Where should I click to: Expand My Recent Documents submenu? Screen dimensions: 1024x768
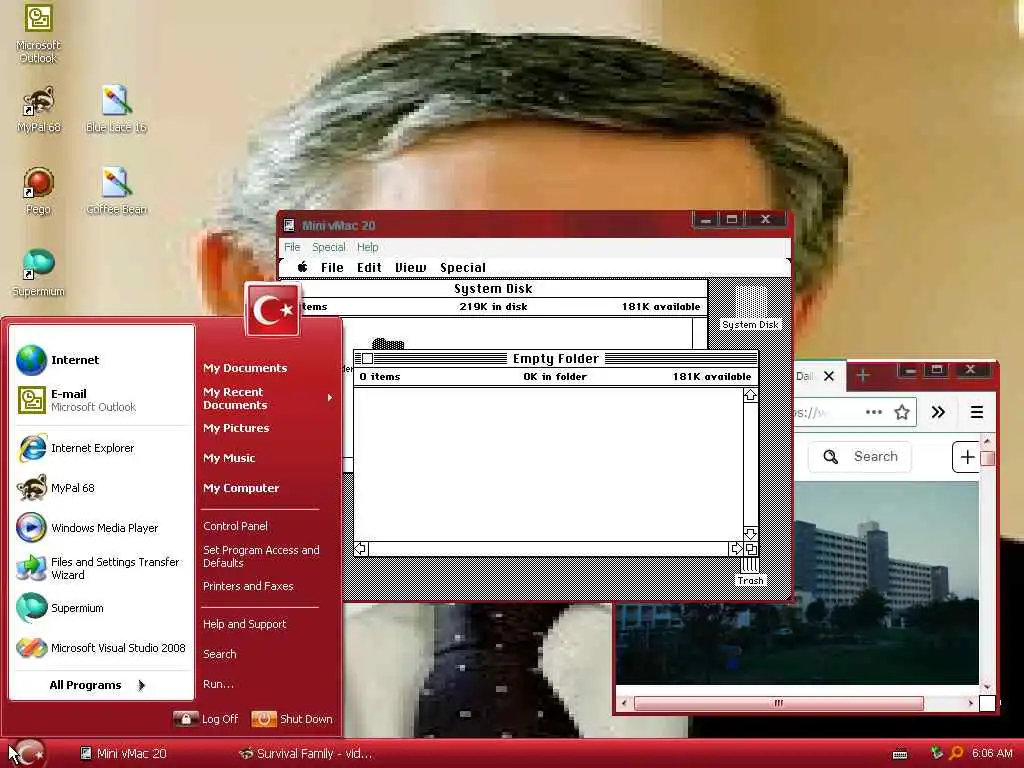coord(268,398)
